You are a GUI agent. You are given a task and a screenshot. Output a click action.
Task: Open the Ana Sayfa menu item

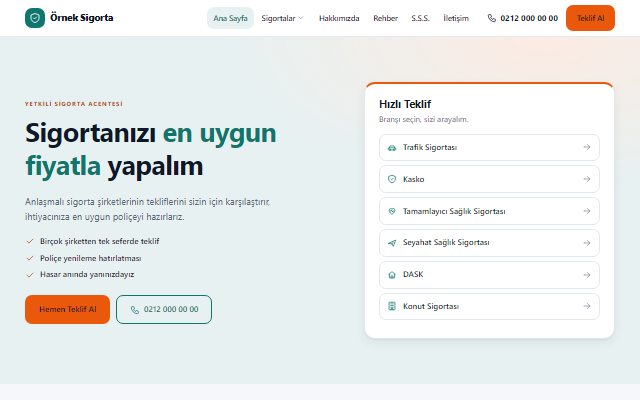[x=230, y=18]
